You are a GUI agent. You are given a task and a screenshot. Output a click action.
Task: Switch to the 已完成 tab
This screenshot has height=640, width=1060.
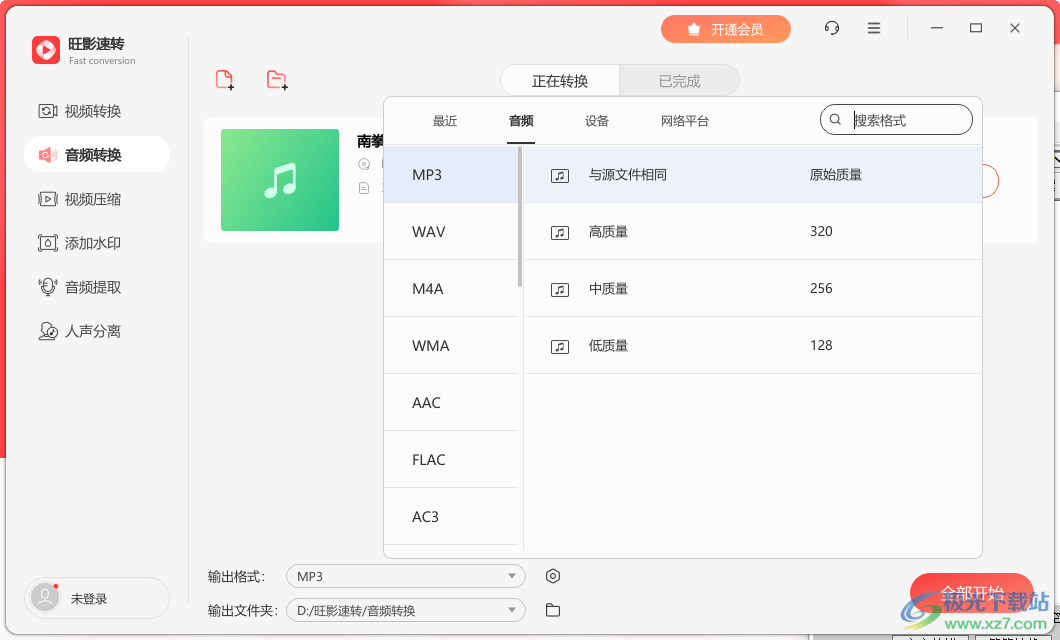coord(680,80)
